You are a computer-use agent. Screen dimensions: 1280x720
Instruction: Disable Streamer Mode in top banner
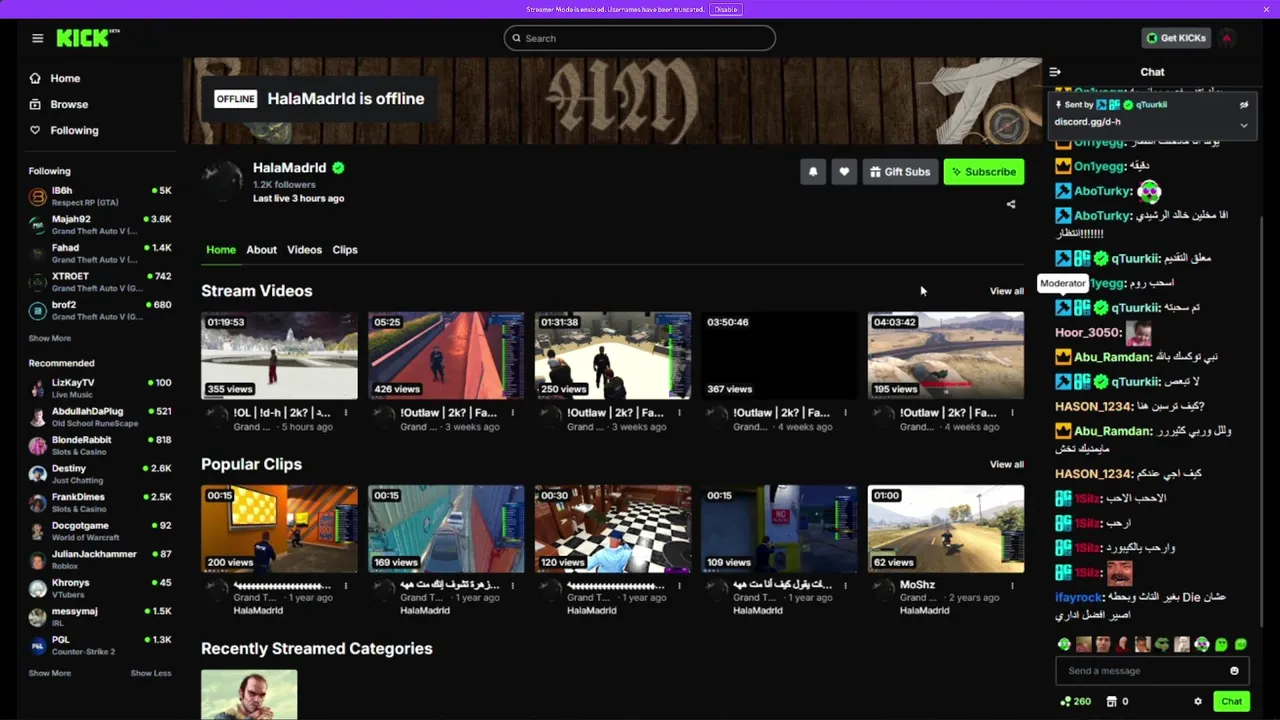(x=726, y=9)
